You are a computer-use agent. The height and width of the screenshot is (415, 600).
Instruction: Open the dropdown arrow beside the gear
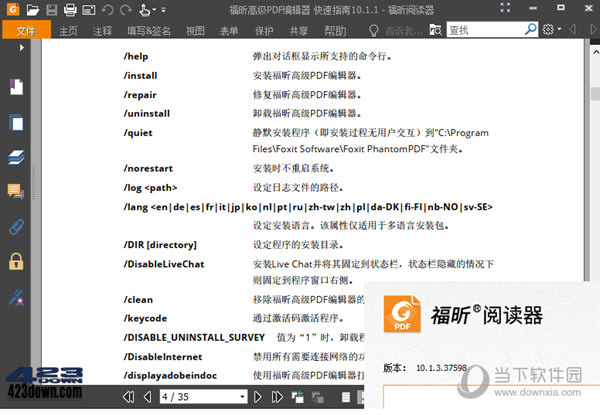click(x=559, y=29)
